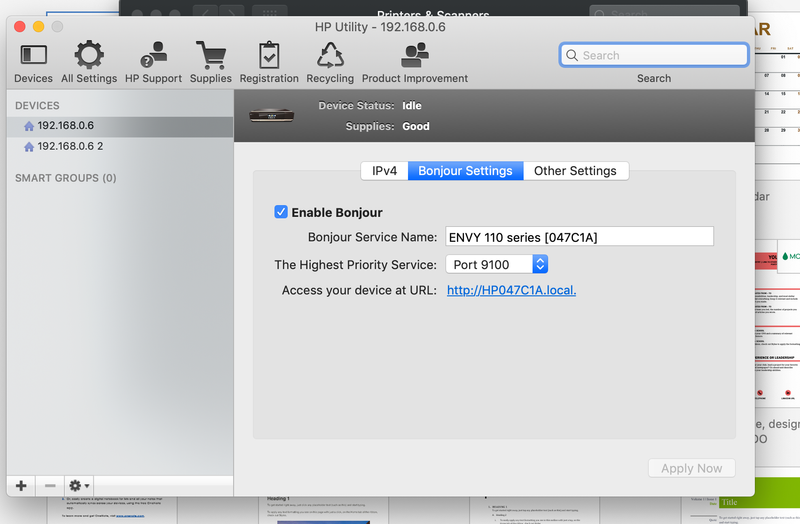This screenshot has width=800, height=524.
Task: Click the printer image in status header
Action: pos(271,115)
